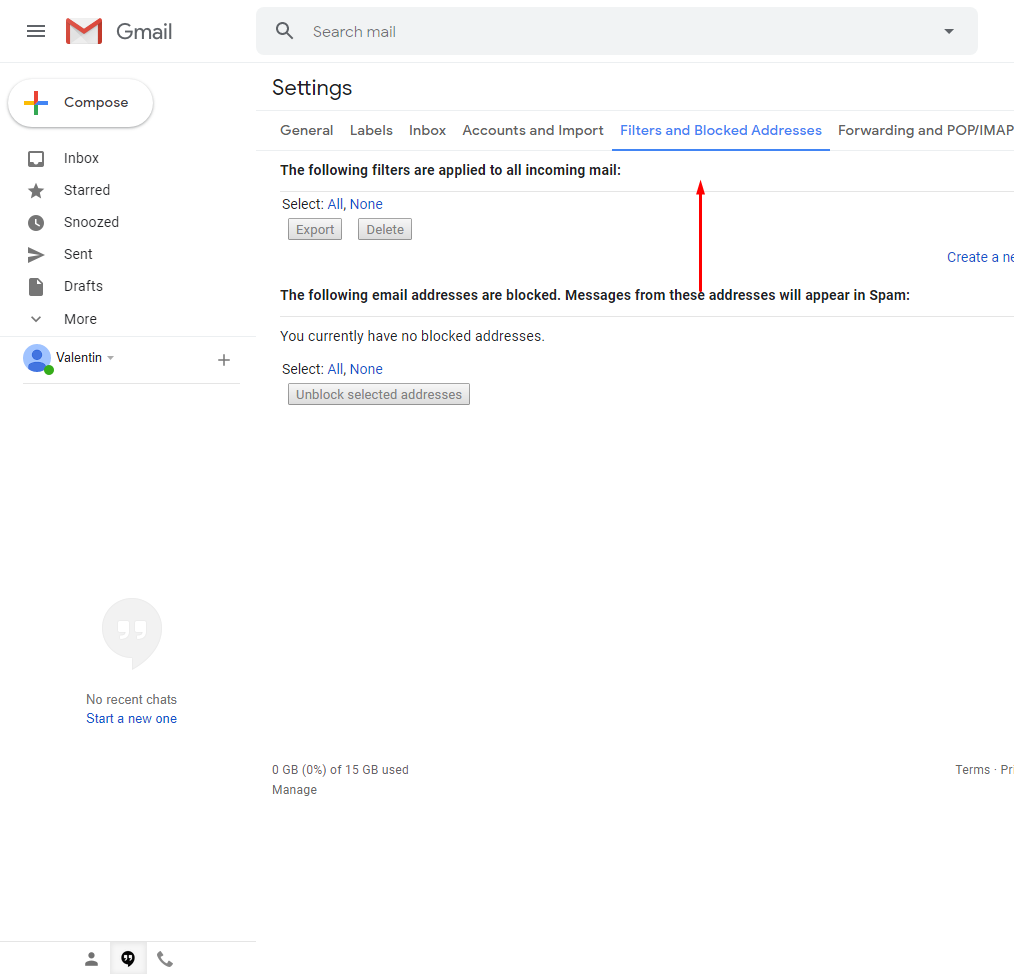Click Valentin's avatar icon
Viewport: 1014px width, 974px height.
click(37, 358)
